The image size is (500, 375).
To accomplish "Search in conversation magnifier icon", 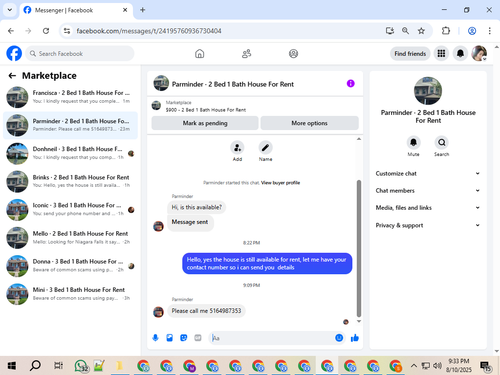I will 442,143.
